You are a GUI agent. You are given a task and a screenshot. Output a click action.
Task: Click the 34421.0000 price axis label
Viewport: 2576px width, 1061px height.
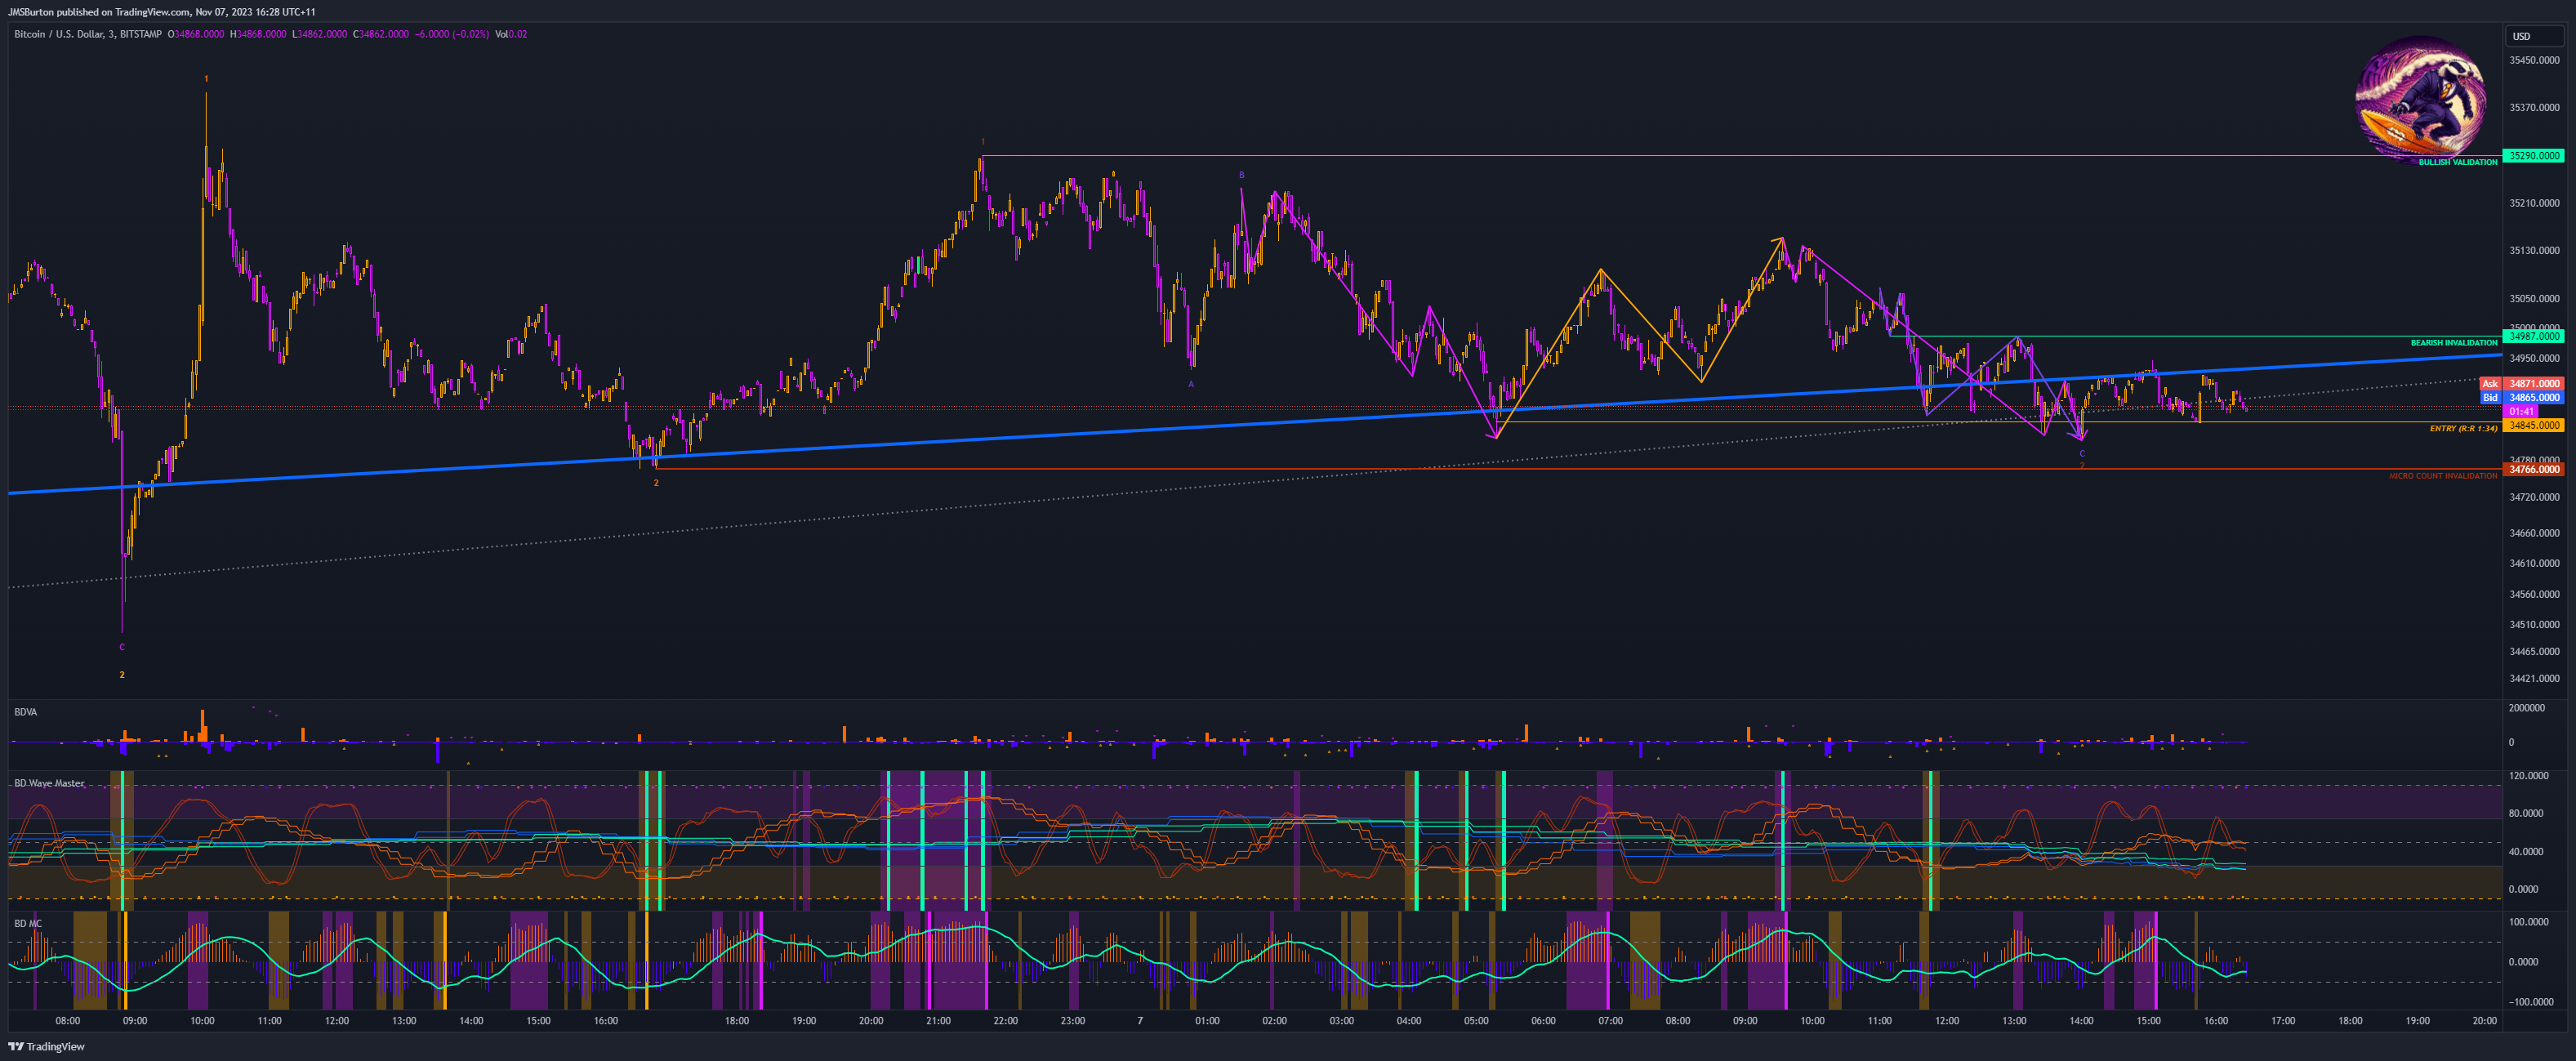coord(2534,678)
